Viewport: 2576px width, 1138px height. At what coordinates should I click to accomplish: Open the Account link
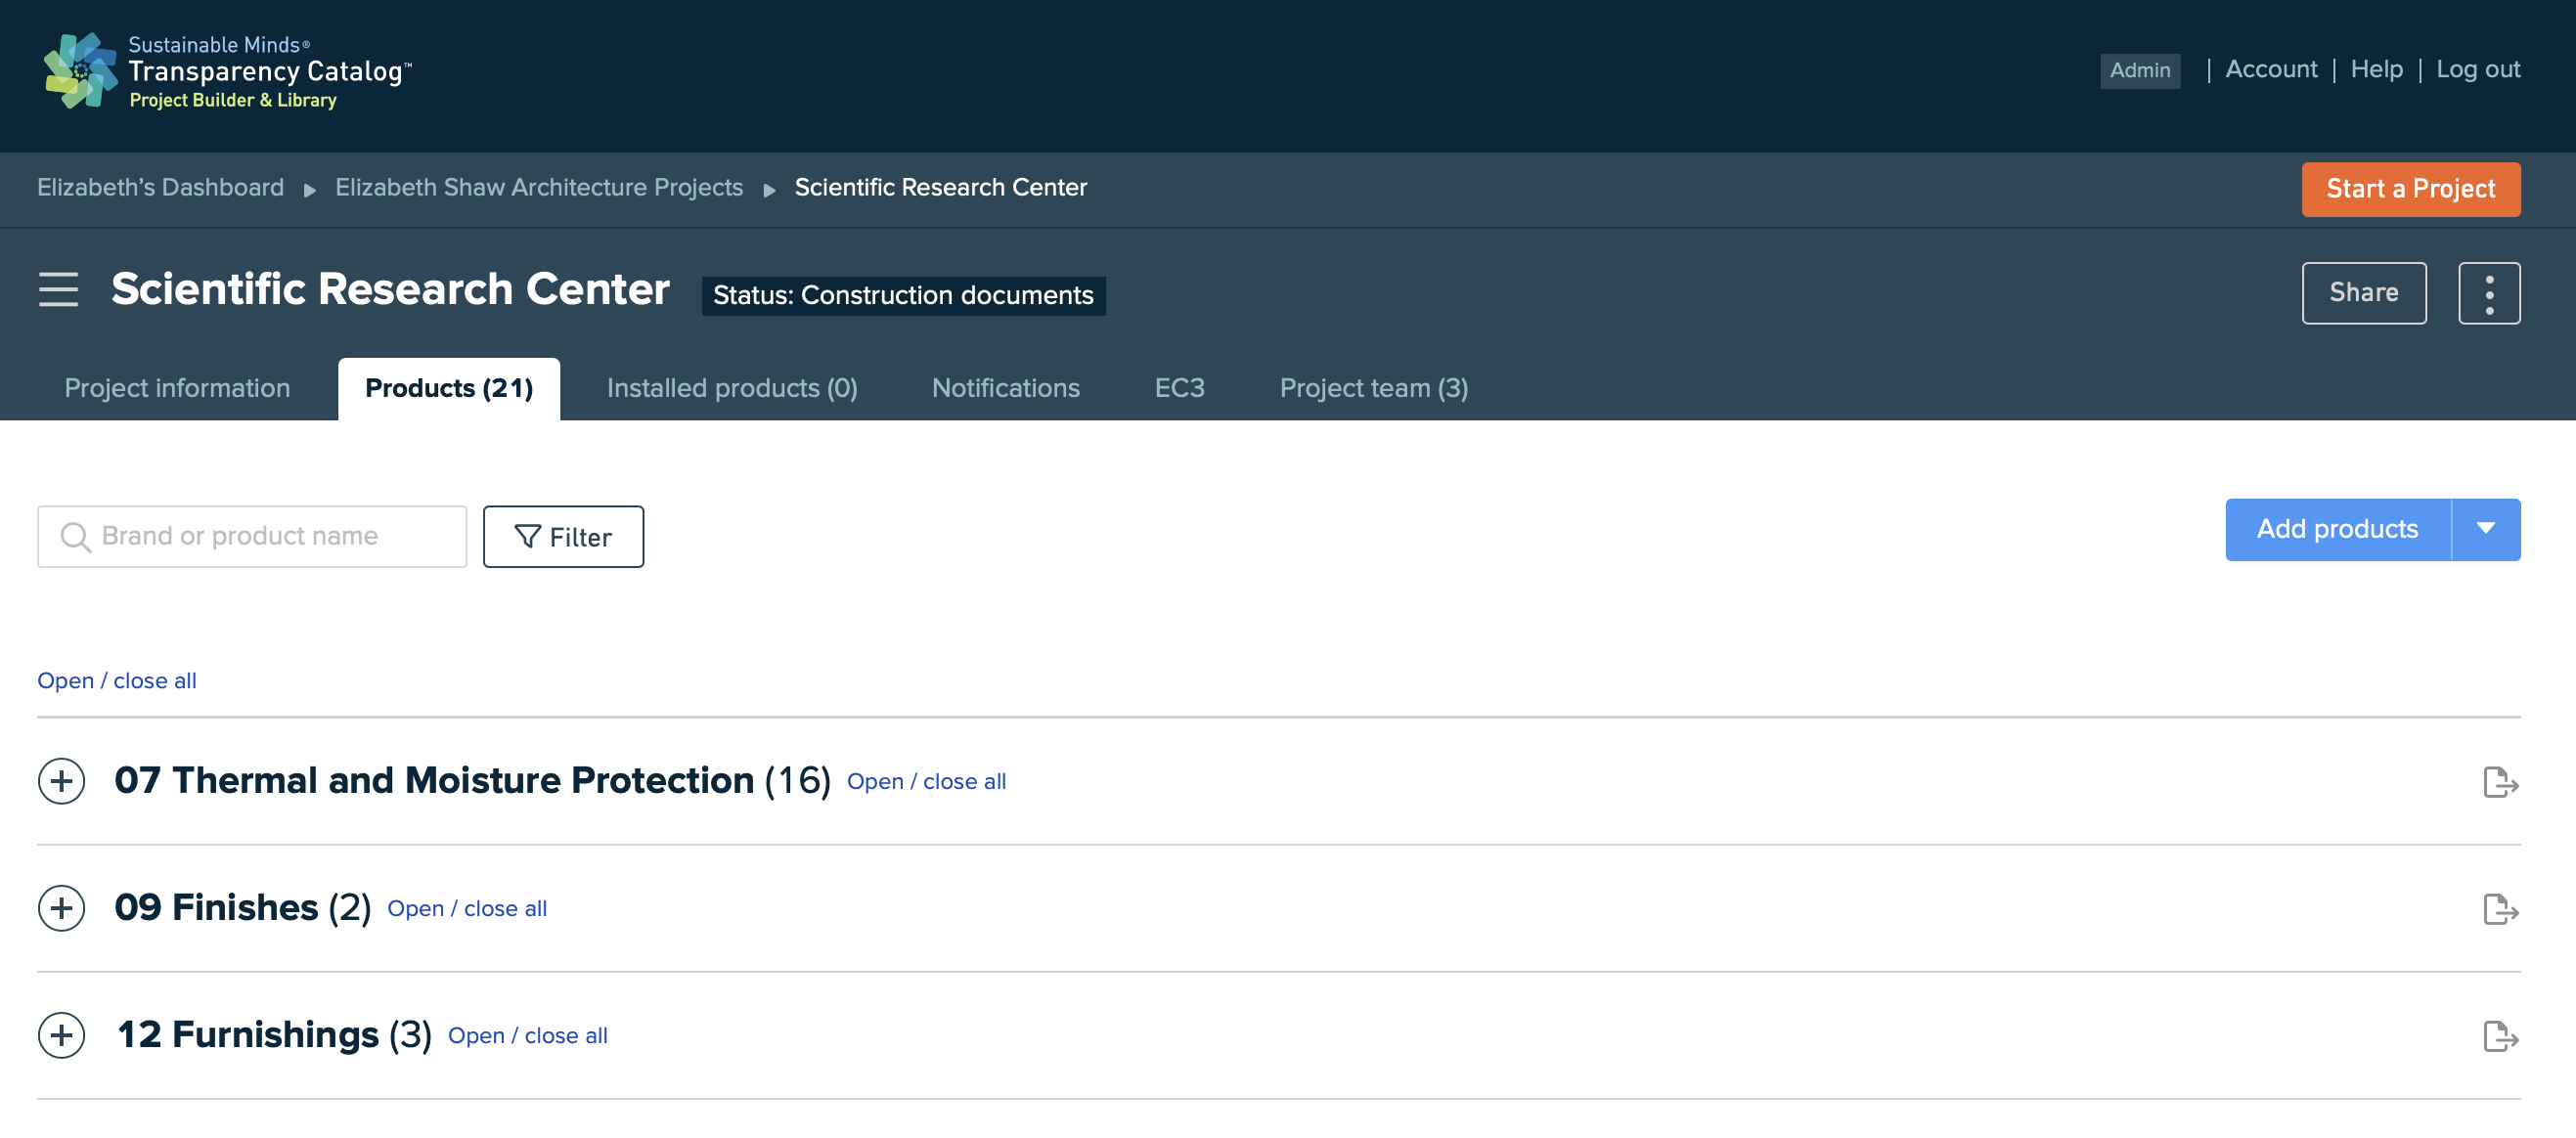[x=2270, y=69]
